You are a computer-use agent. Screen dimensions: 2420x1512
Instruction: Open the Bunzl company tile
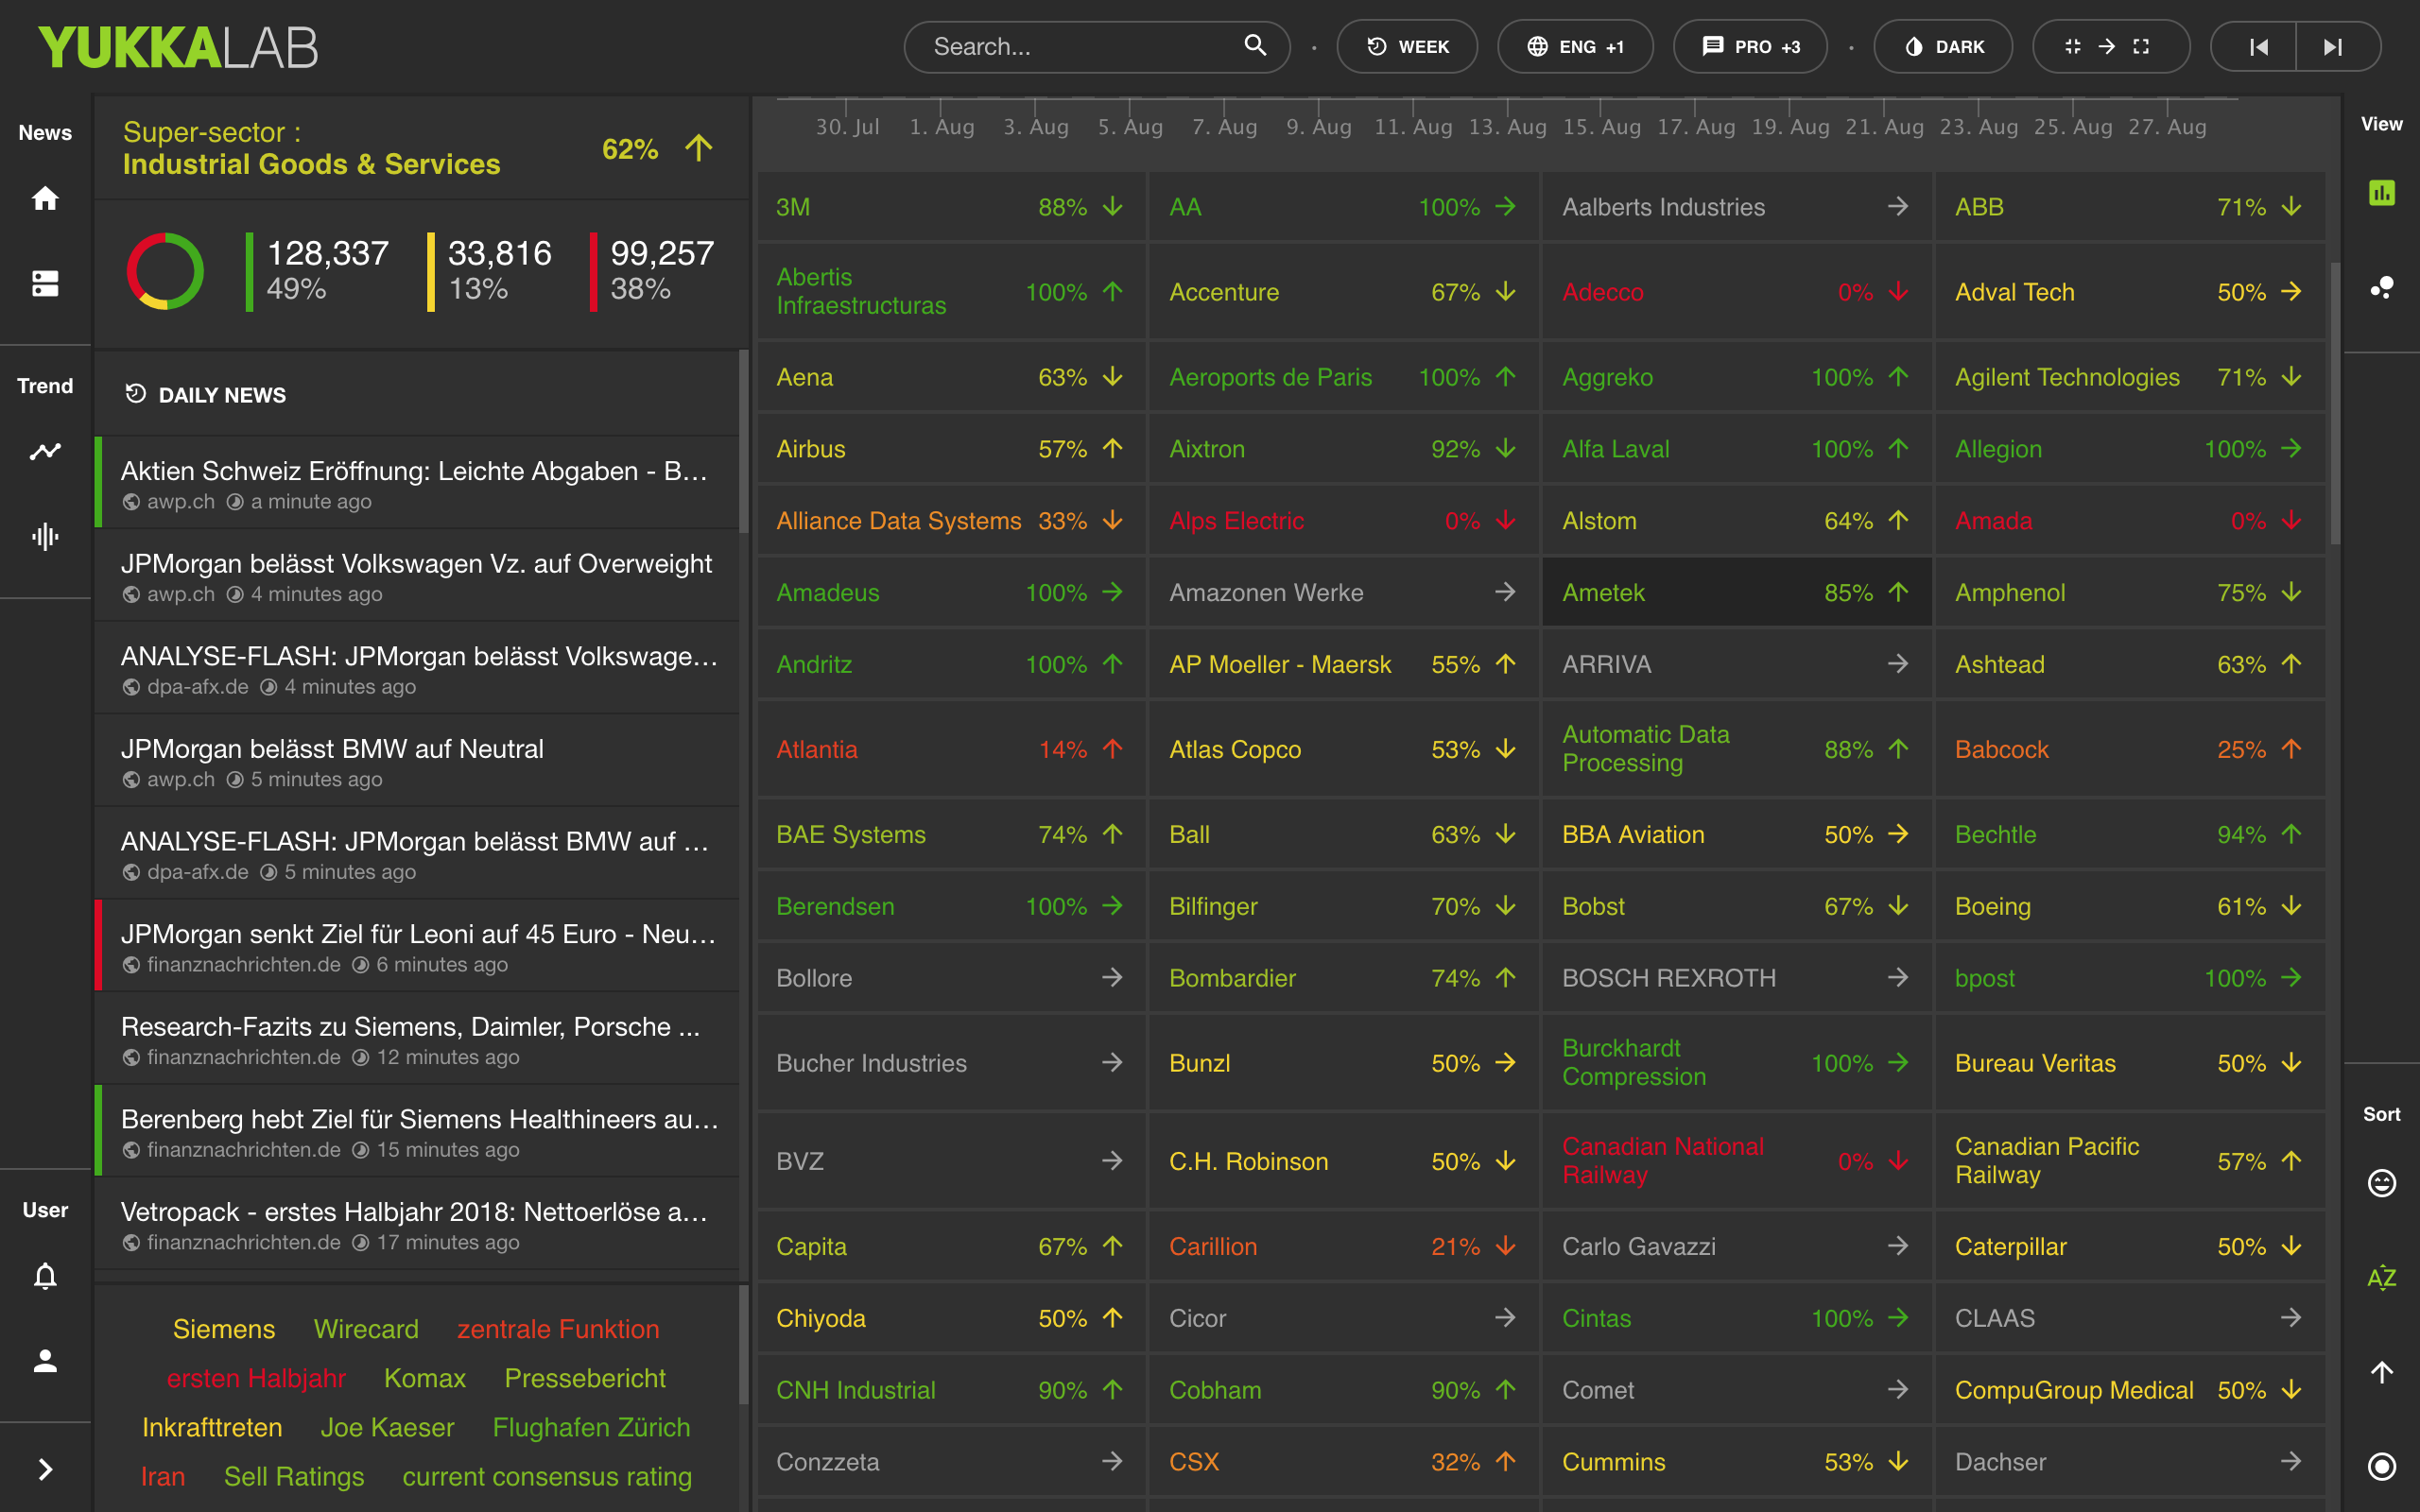(1344, 1063)
